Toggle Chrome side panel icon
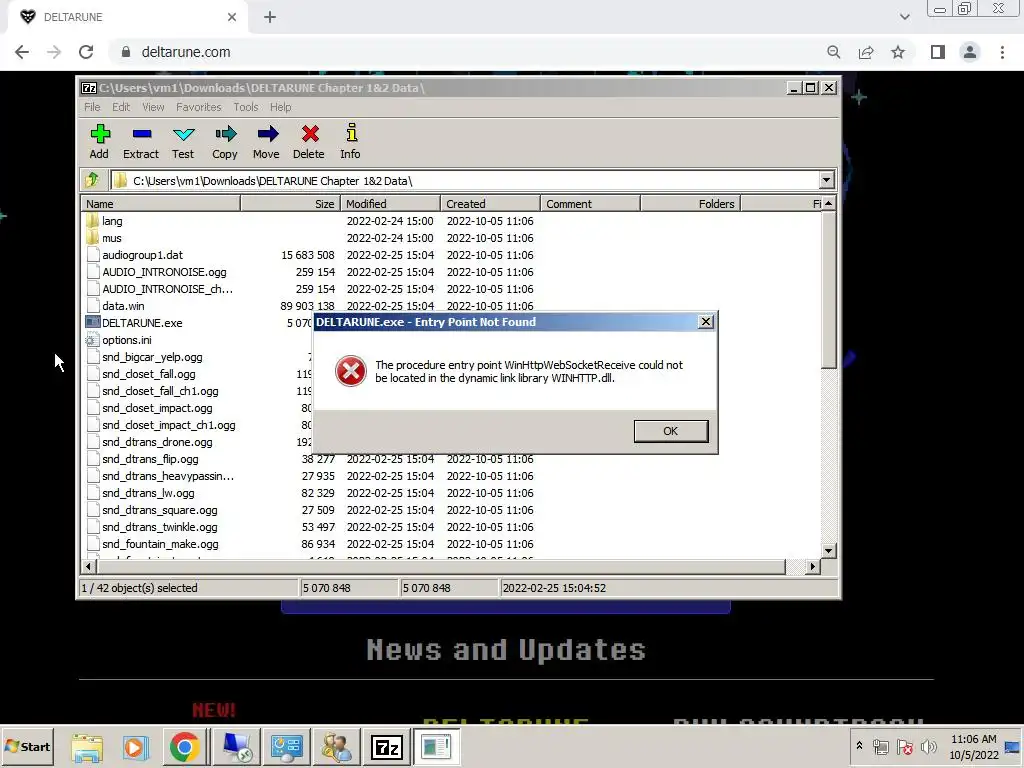 (938, 52)
